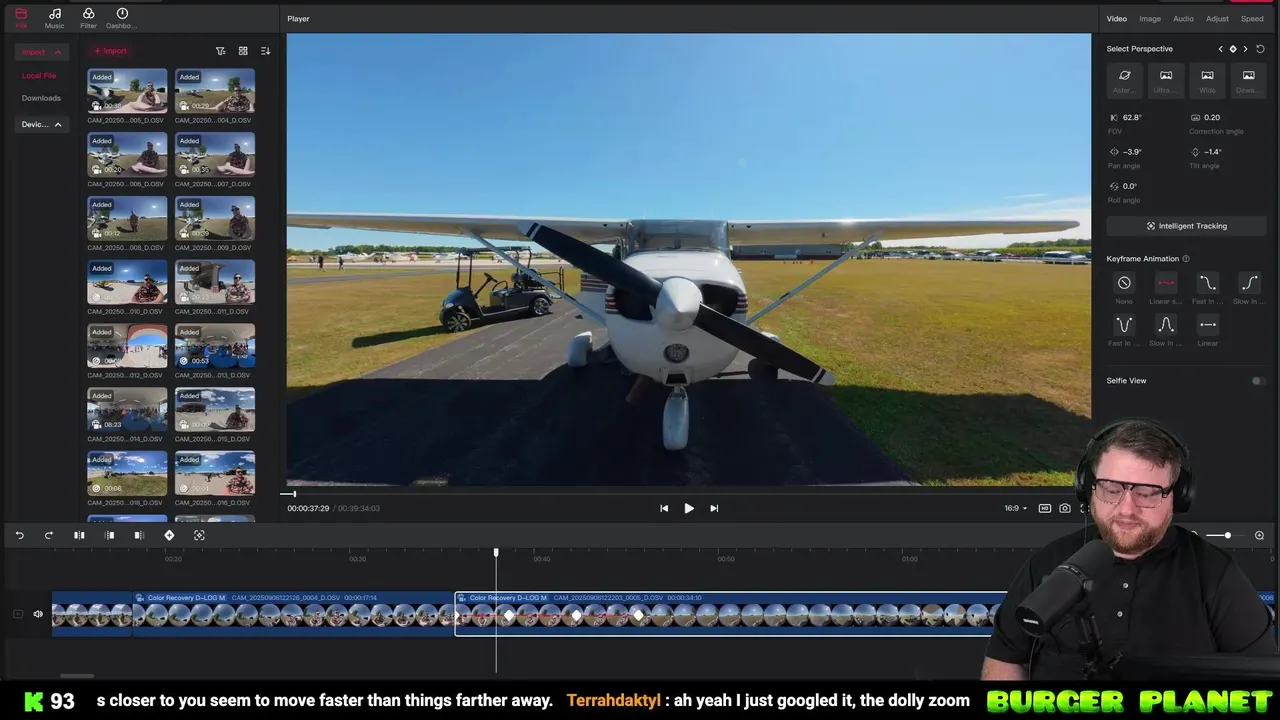
Task: Add perspective keyframe diamond
Action: pos(1233,49)
